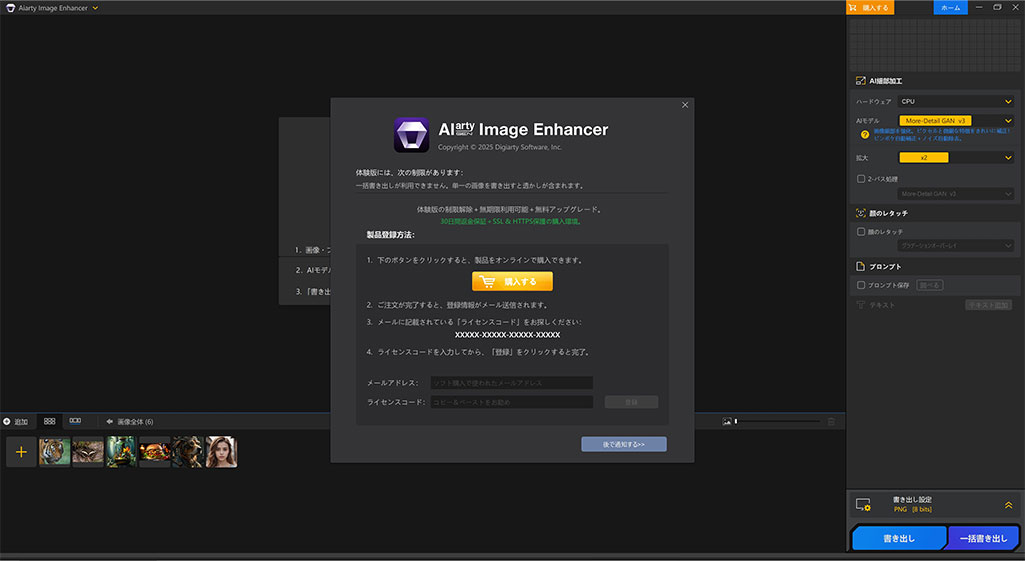Click the テキスト T icon
The image size is (1025, 561).
click(x=860, y=305)
